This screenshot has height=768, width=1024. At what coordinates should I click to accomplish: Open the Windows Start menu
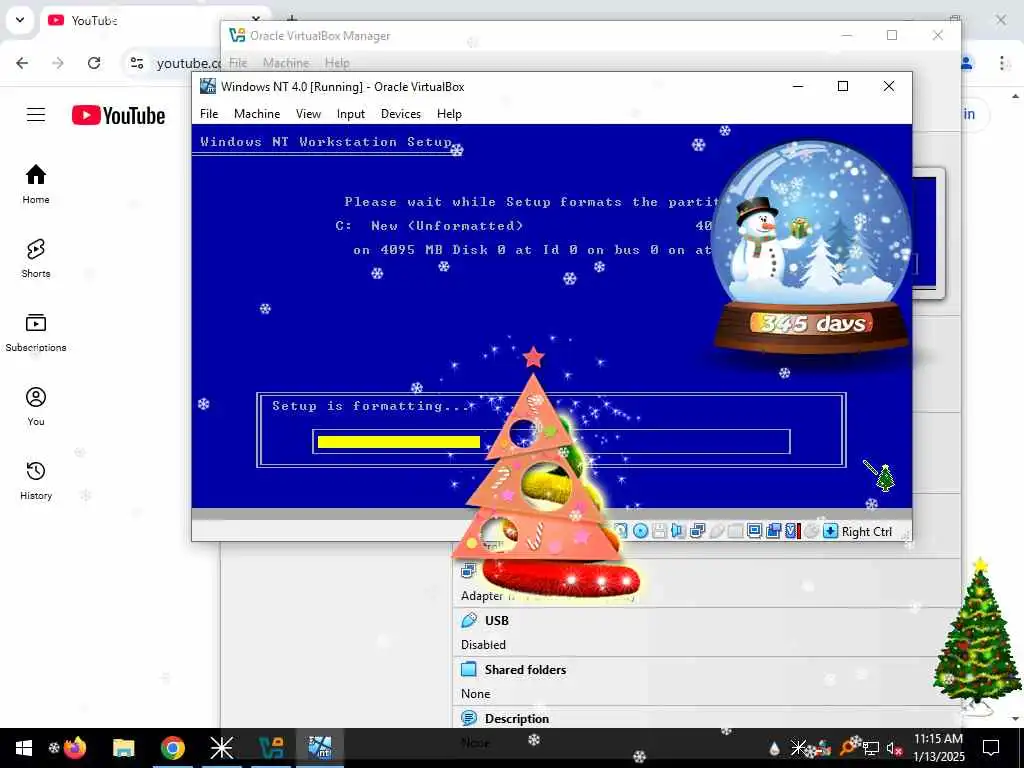pos(24,748)
